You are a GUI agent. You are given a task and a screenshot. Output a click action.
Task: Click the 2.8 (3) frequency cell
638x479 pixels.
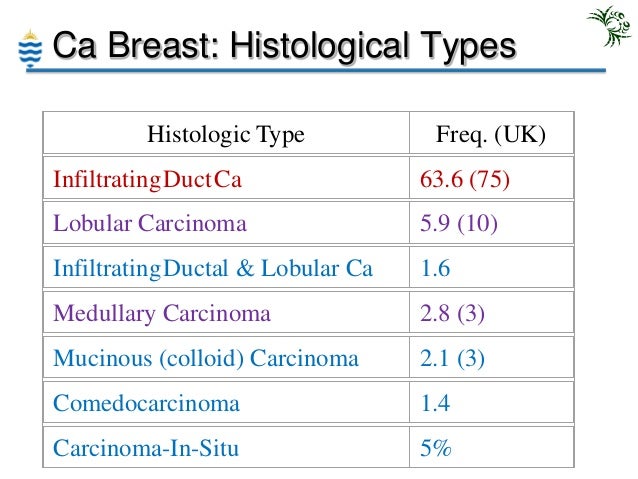pyautogui.click(x=453, y=313)
